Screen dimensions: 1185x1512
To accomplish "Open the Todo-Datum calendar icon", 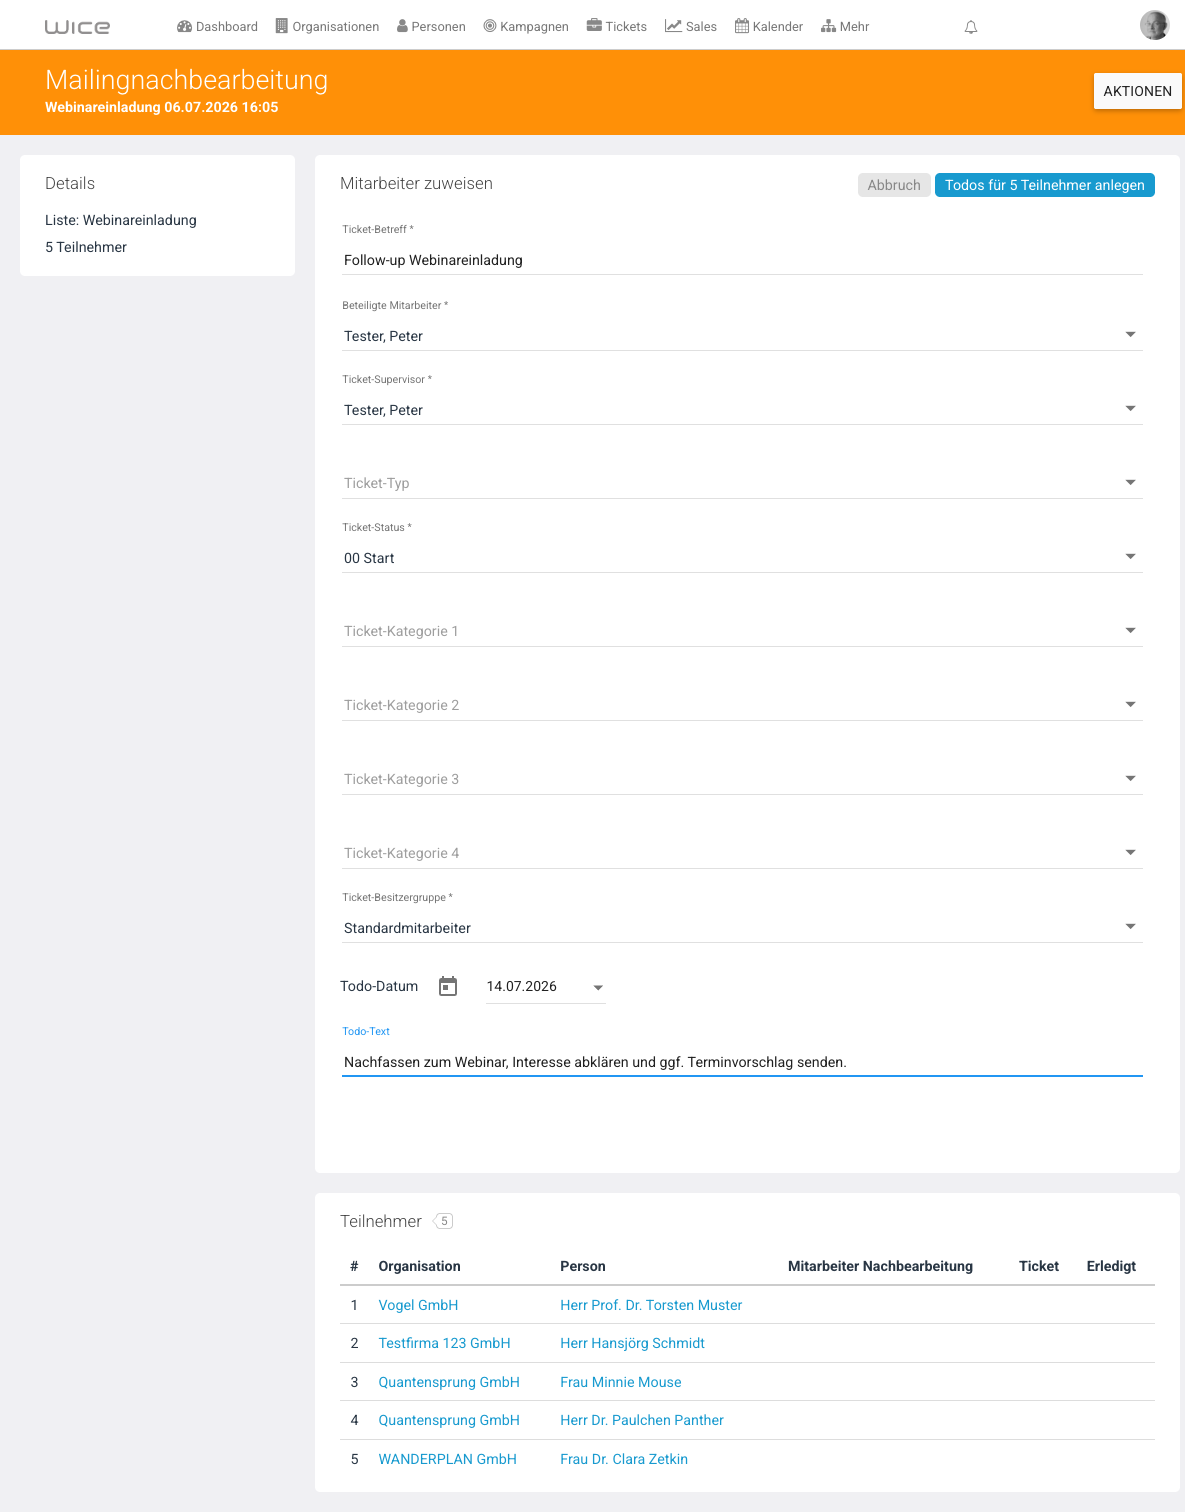I will coord(448,986).
